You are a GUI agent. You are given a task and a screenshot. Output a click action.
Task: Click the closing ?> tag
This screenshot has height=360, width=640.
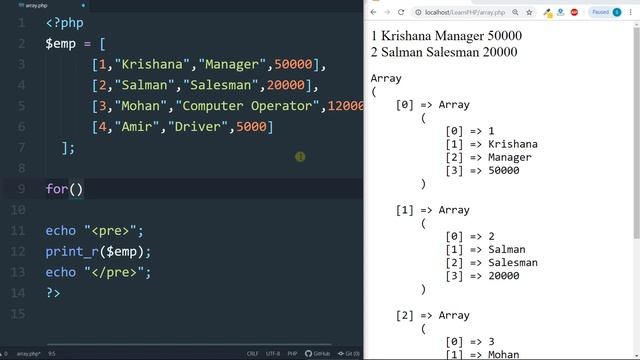coord(53,293)
